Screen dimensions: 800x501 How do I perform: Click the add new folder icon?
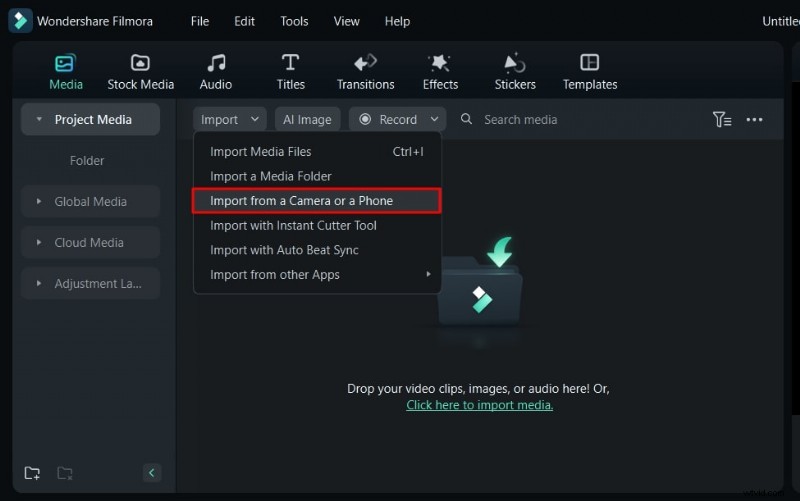tap(33, 473)
